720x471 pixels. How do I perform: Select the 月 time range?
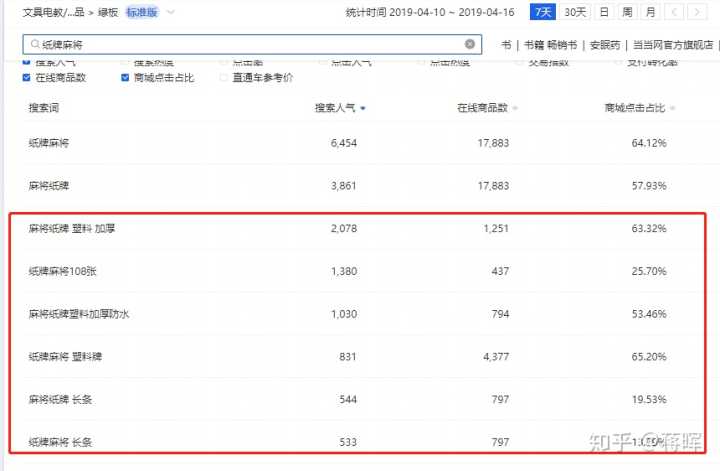tap(650, 12)
